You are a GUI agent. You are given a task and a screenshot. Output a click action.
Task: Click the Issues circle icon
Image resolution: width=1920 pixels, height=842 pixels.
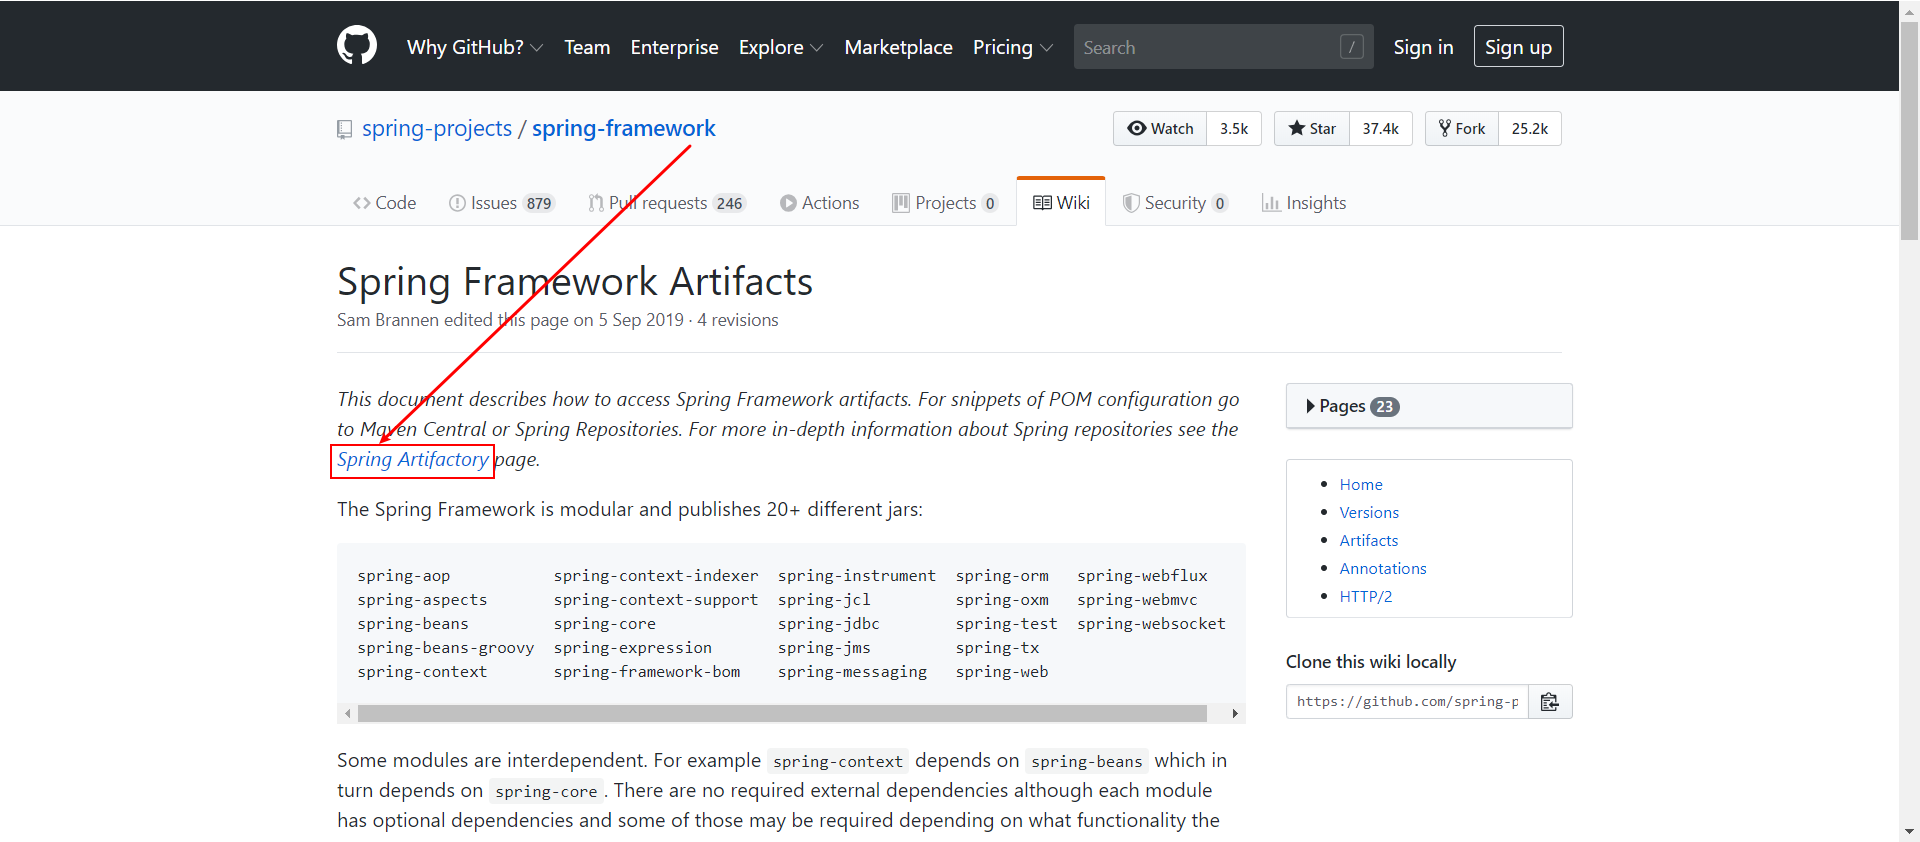457,203
